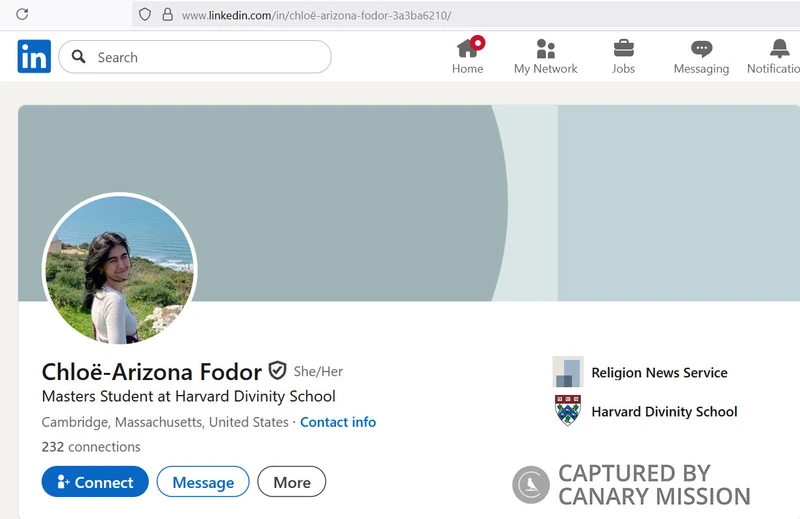The width and height of the screenshot is (800, 519).
Task: Click the Religion News Service logo
Action: click(x=567, y=372)
